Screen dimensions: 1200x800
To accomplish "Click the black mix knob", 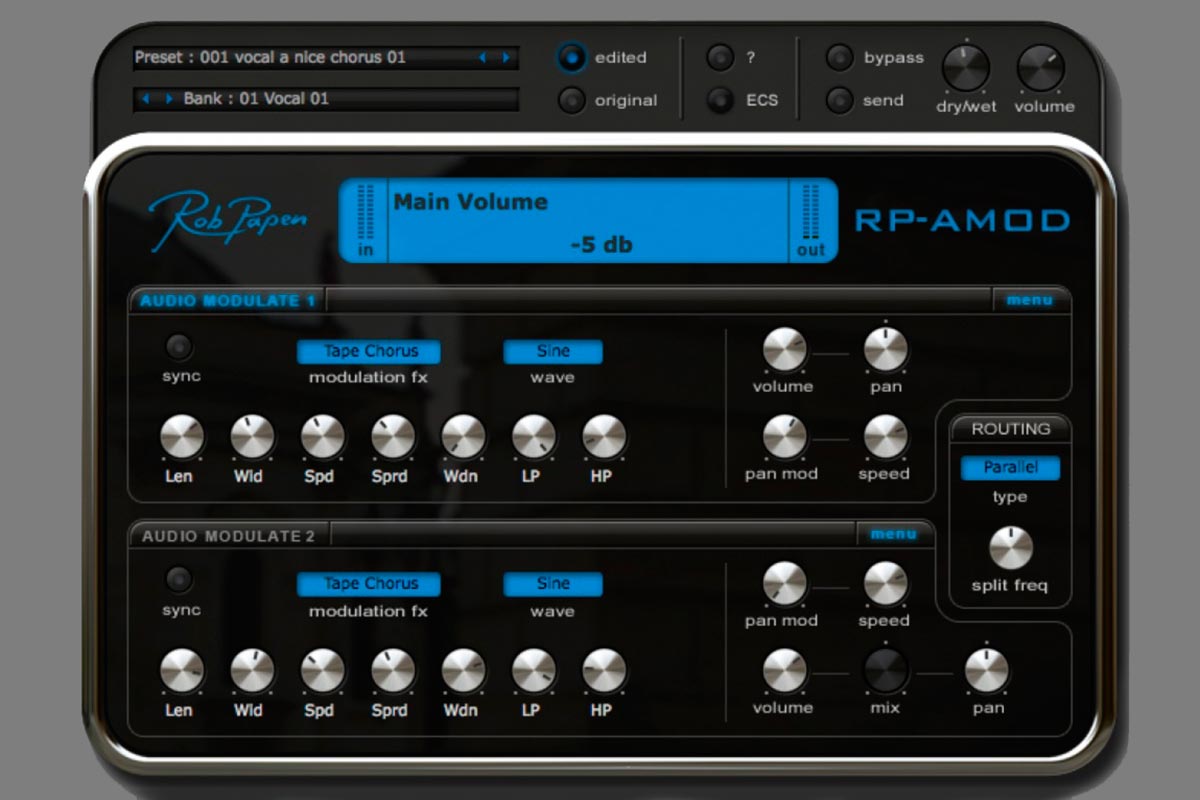I will coord(886,671).
